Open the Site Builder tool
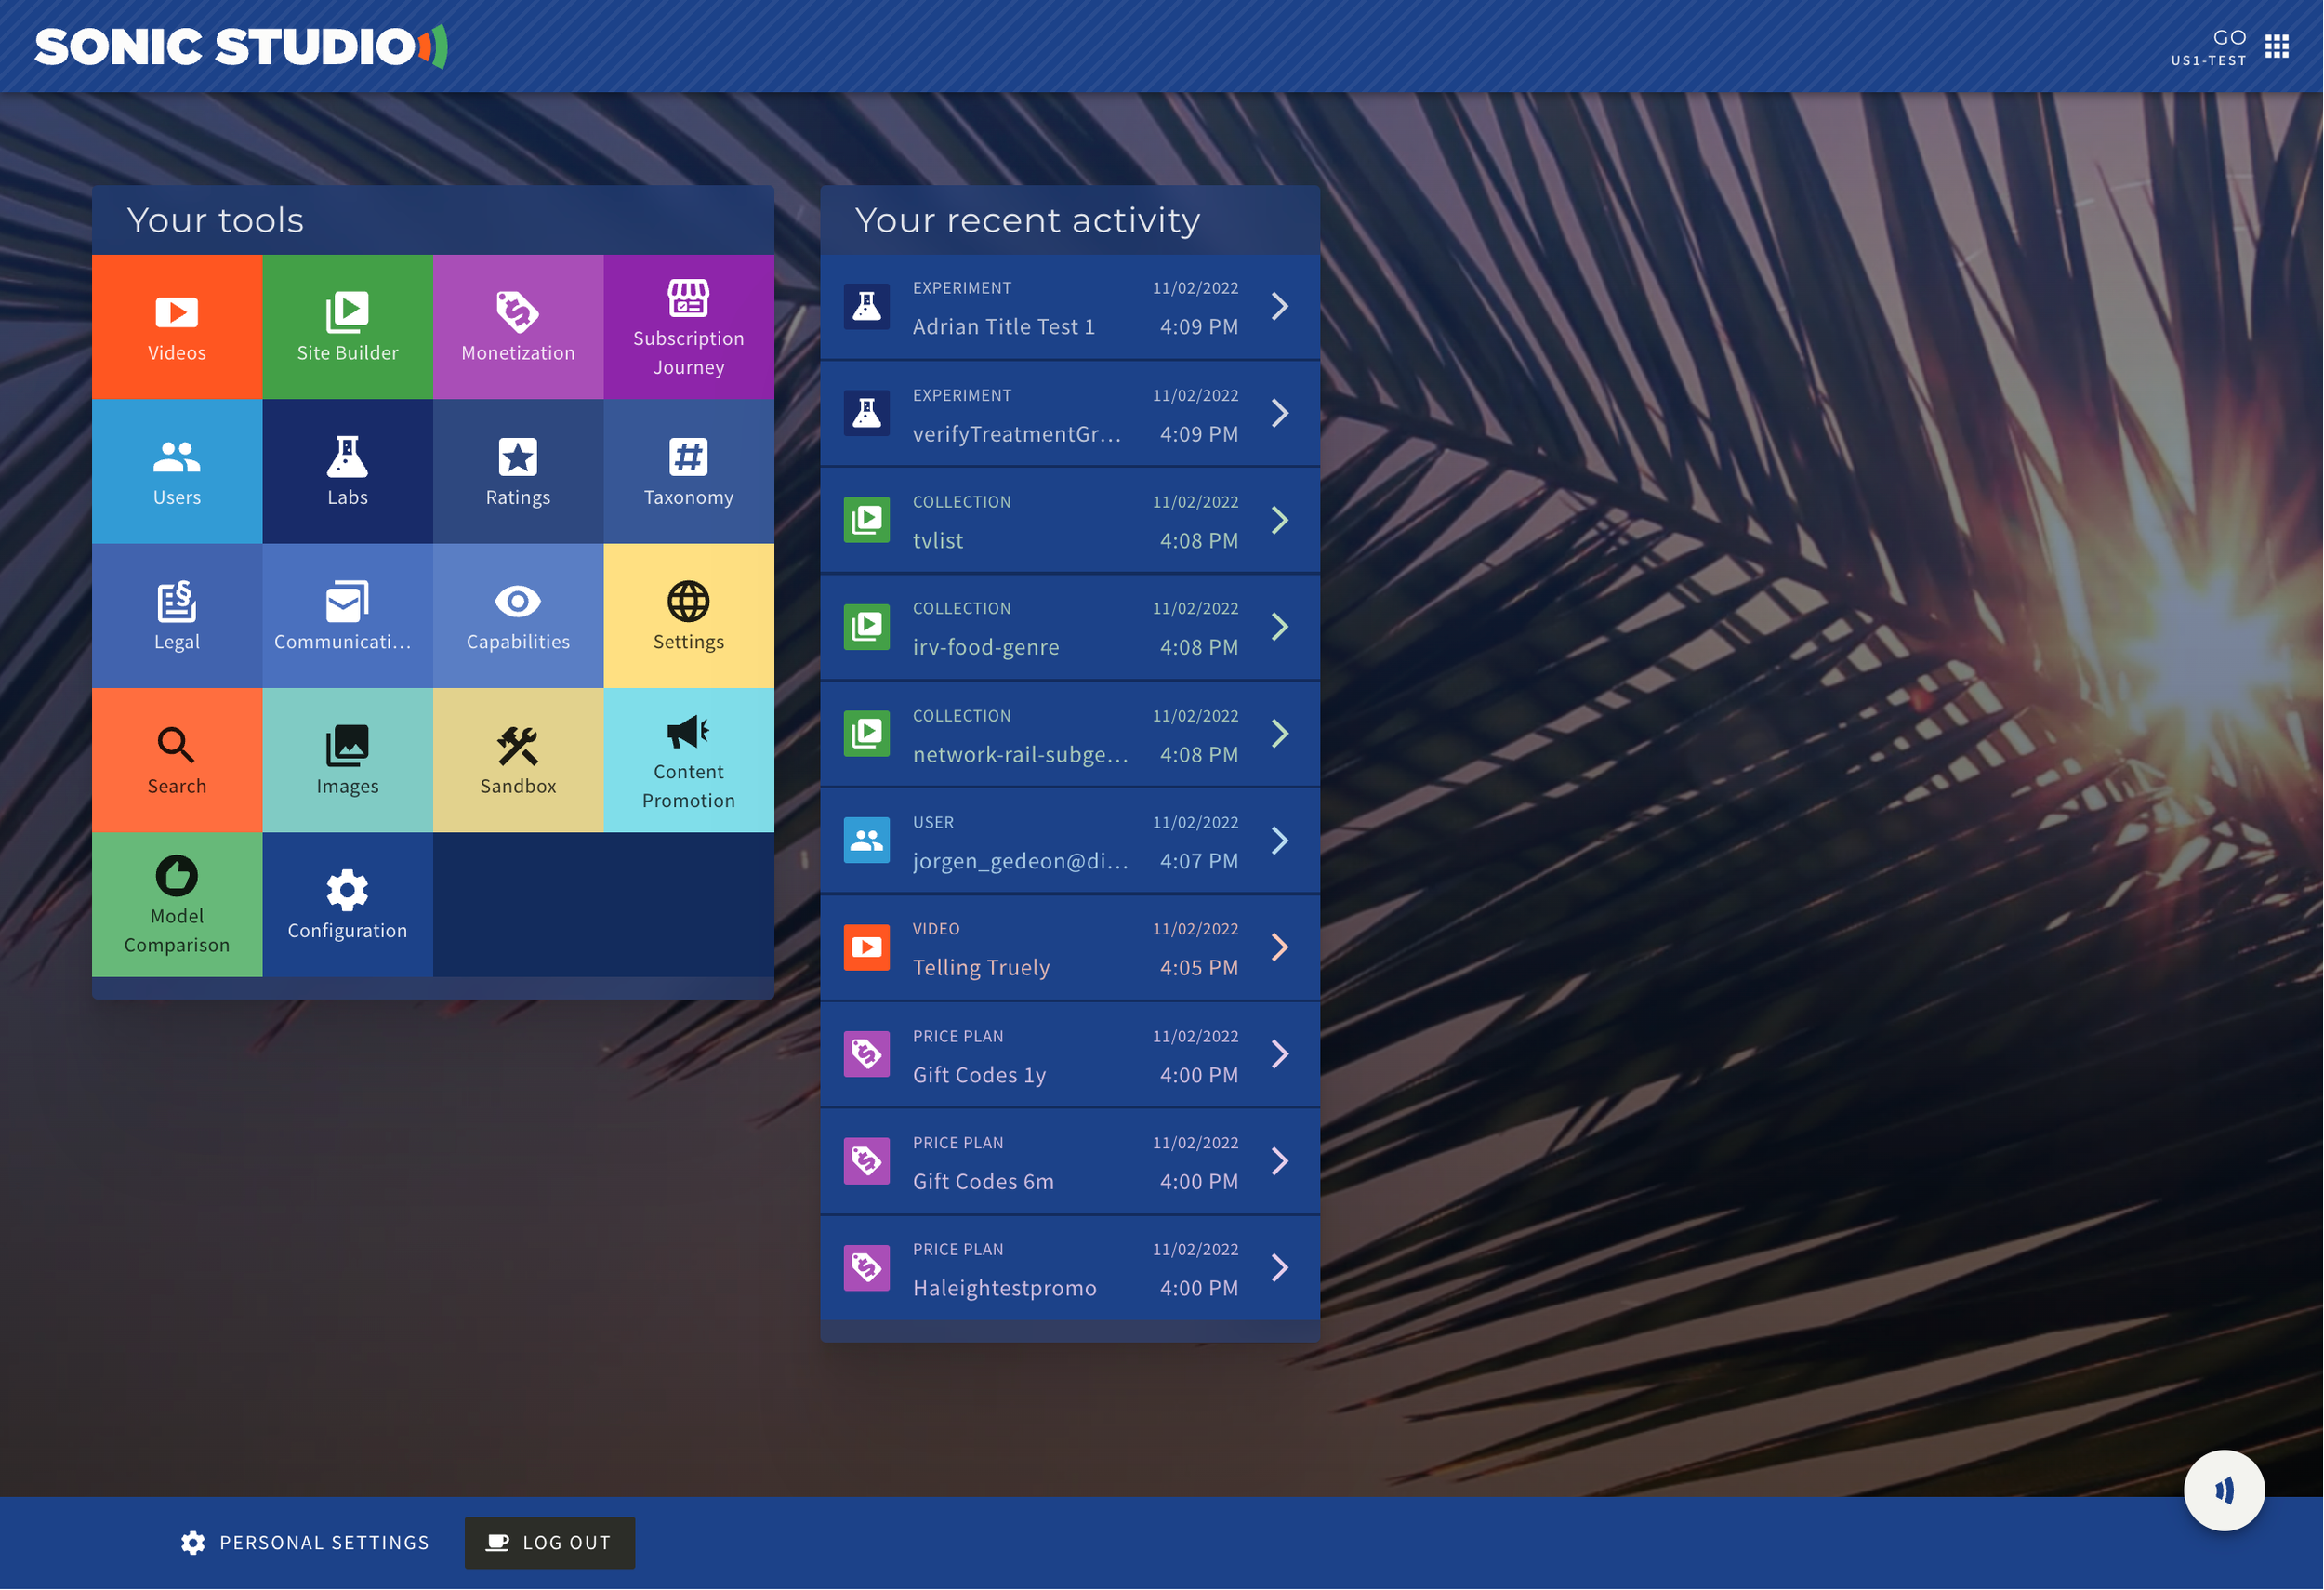This screenshot has width=2324, height=1590. click(347, 327)
